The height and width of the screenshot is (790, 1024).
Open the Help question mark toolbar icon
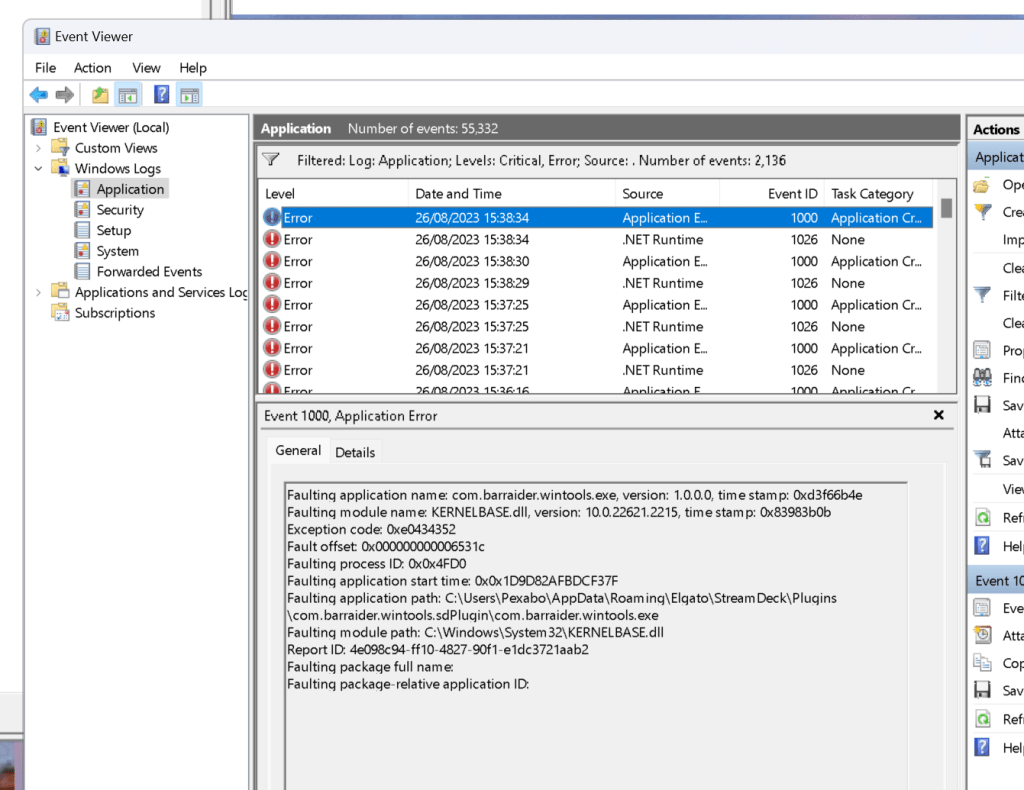click(x=161, y=95)
